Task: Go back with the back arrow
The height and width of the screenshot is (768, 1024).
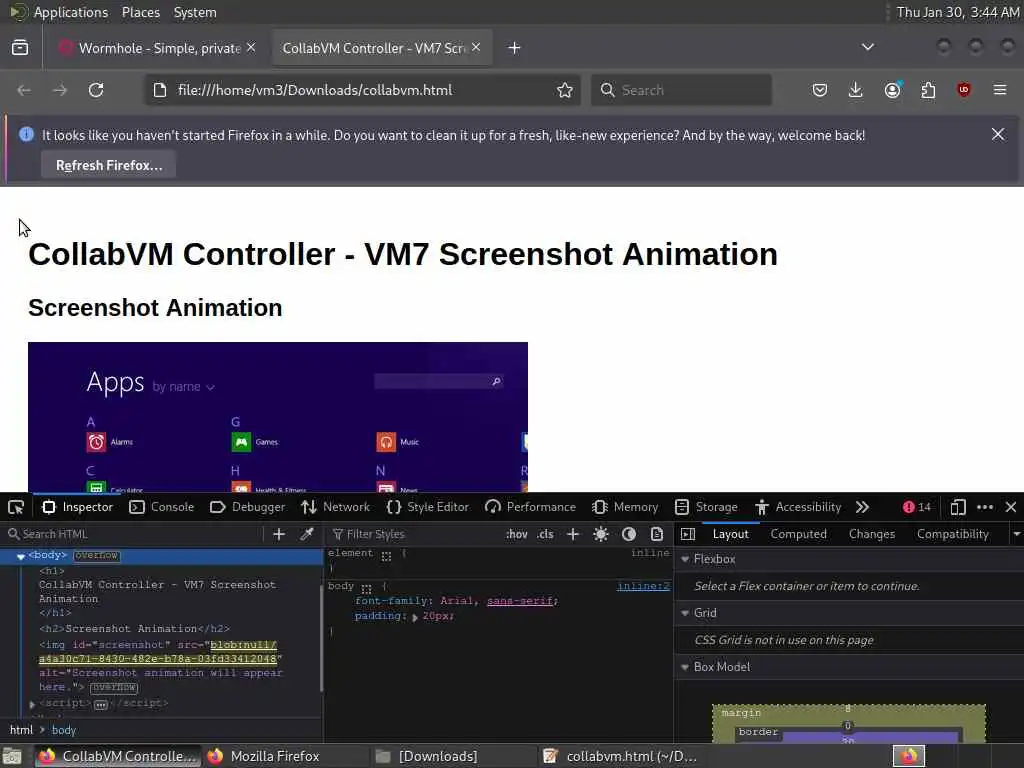Action: pyautogui.click(x=24, y=90)
